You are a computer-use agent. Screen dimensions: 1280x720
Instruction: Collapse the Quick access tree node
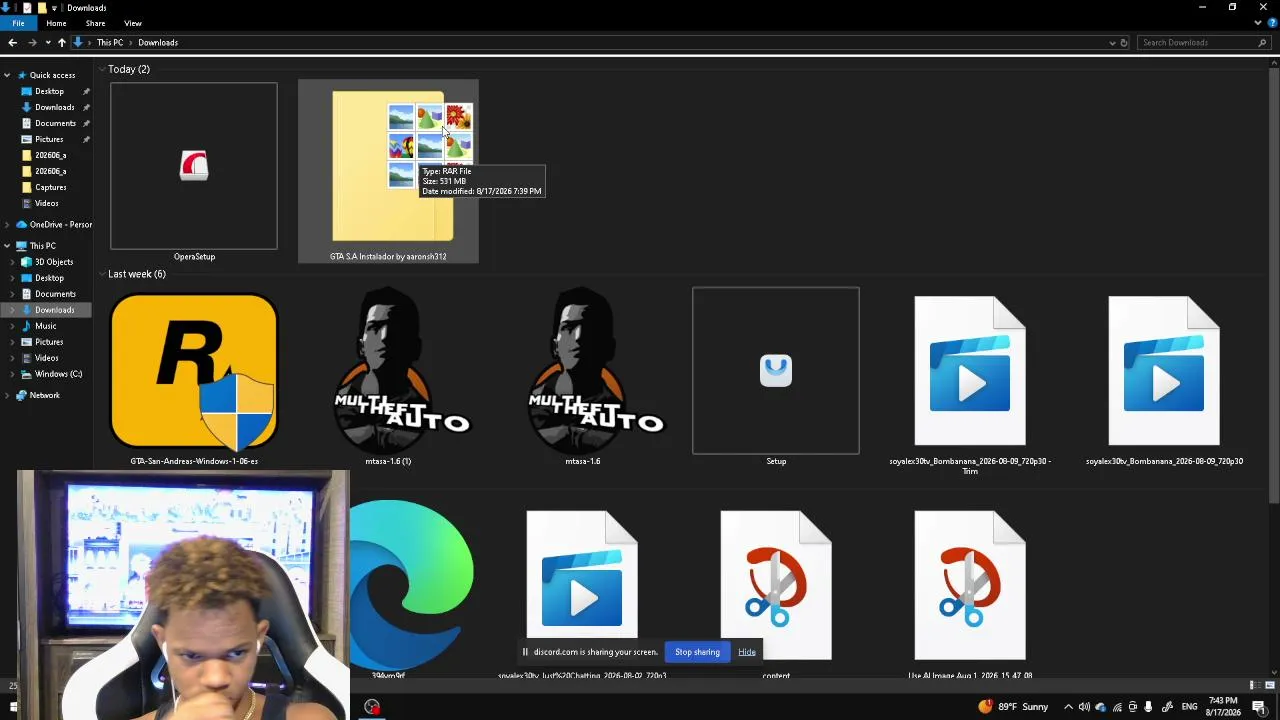coord(7,75)
